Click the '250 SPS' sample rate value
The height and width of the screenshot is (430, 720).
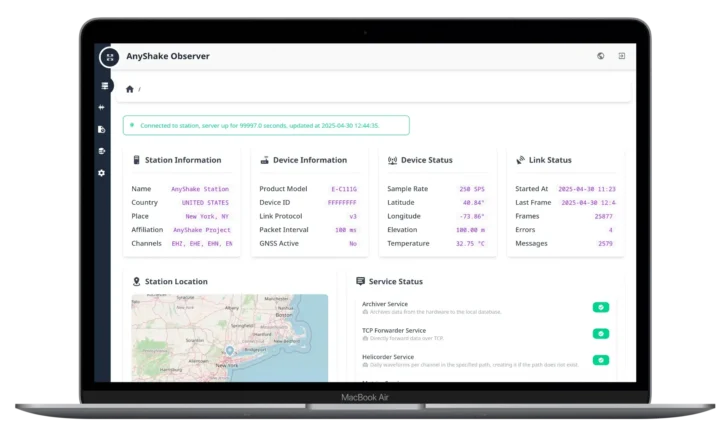472,189
